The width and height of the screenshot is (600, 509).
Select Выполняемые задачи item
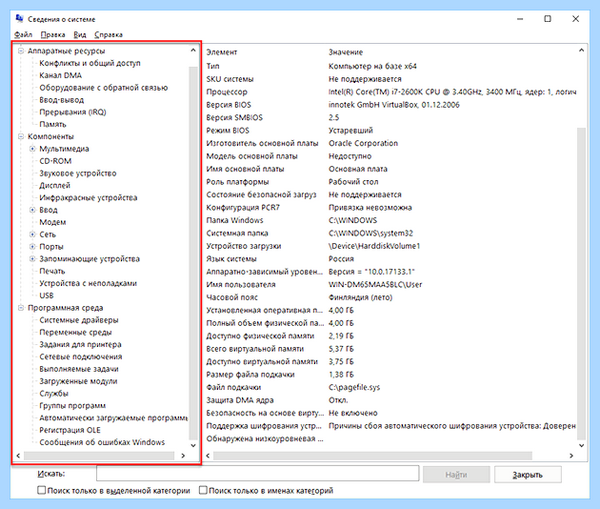(79, 369)
